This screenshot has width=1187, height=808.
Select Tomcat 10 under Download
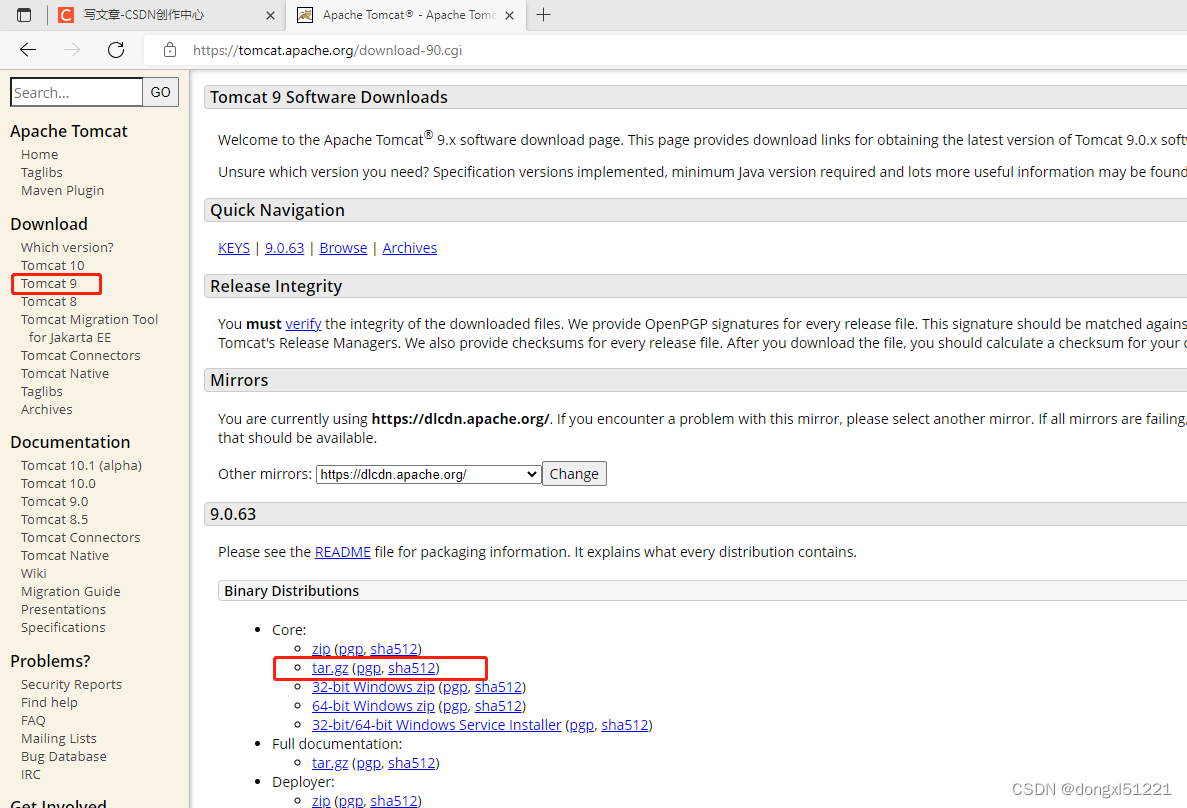[x=53, y=265]
